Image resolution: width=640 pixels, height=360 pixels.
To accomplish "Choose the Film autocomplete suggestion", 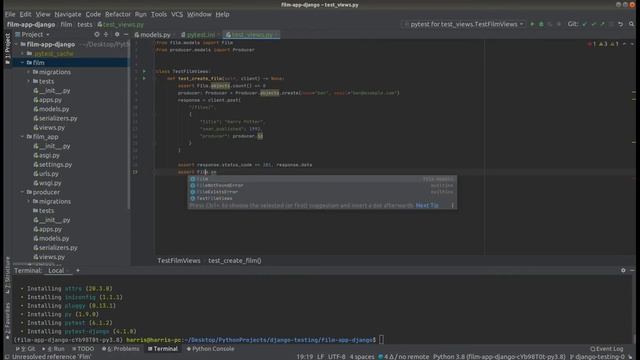I will point(322,179).
